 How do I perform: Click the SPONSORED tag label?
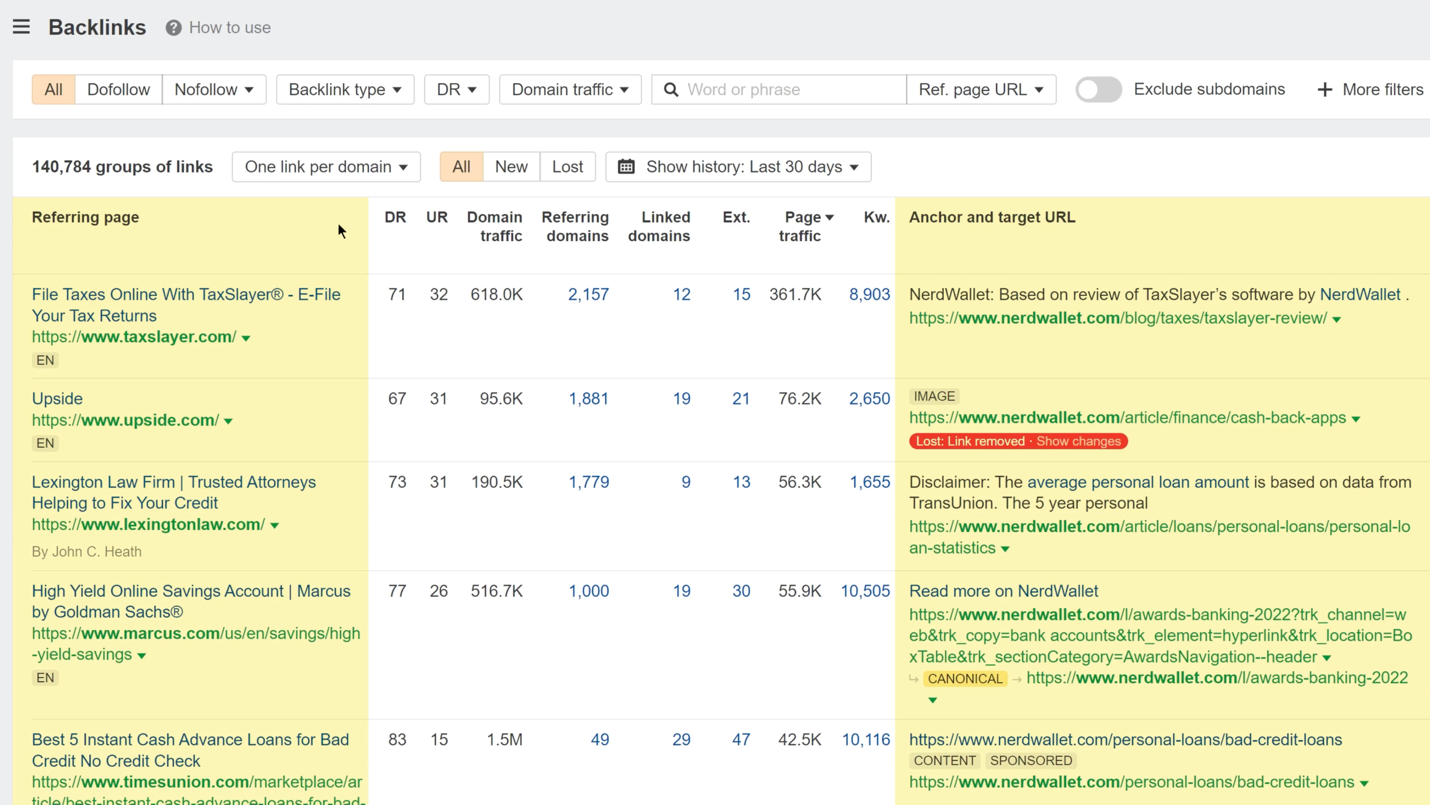[1031, 761]
